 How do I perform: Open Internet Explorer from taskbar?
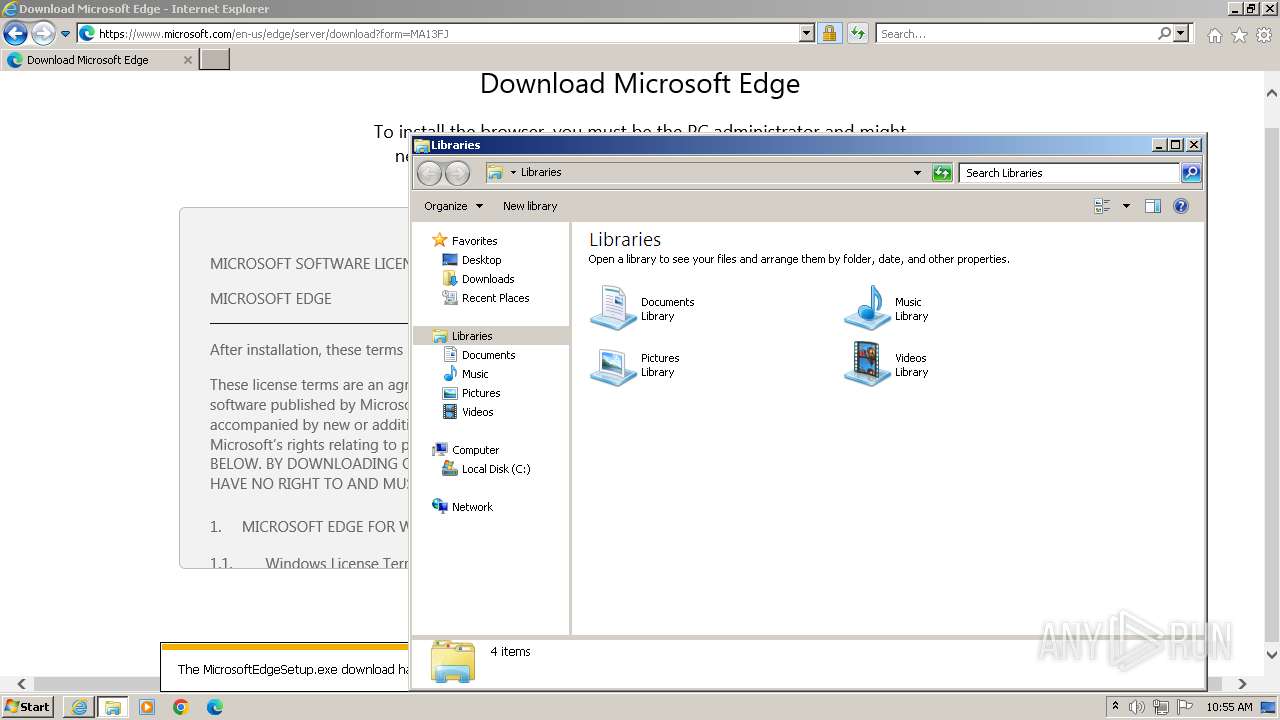click(79, 707)
